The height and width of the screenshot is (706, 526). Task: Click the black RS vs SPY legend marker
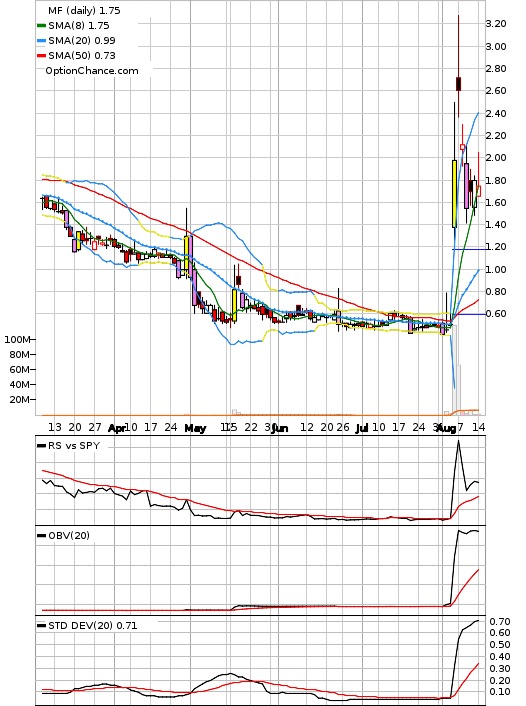coord(41,446)
